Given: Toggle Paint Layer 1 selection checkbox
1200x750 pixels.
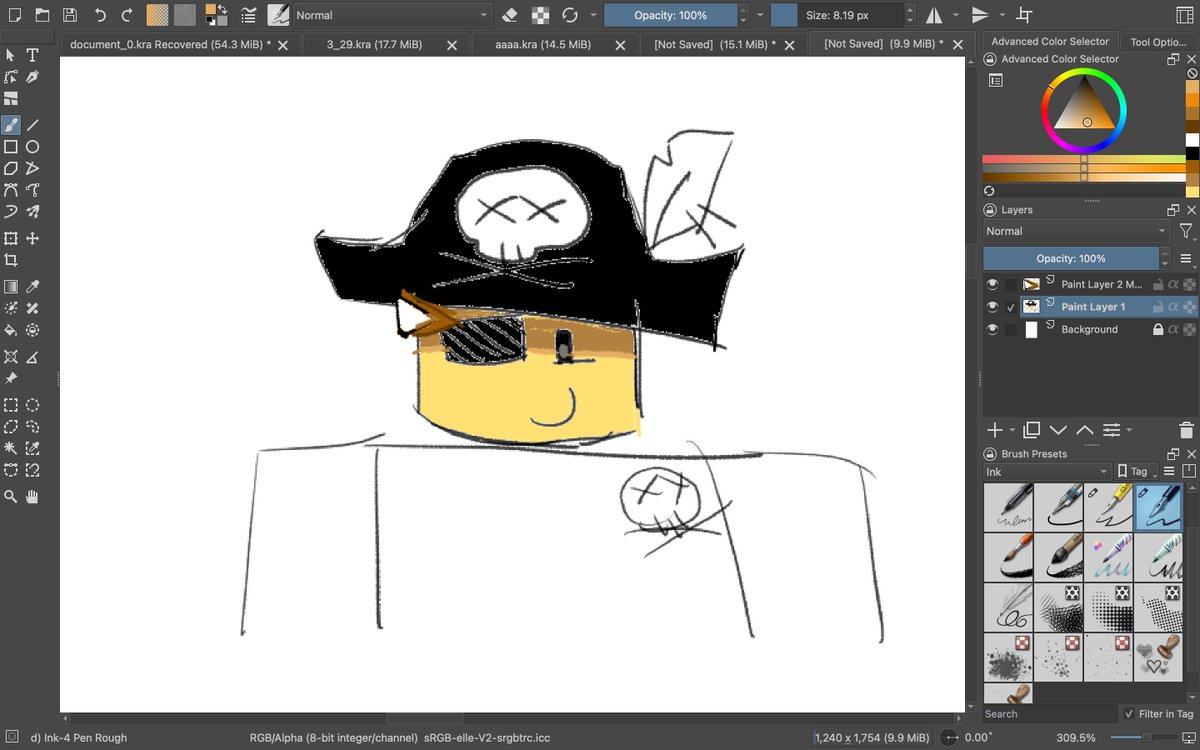Looking at the screenshot, I should pos(1011,307).
